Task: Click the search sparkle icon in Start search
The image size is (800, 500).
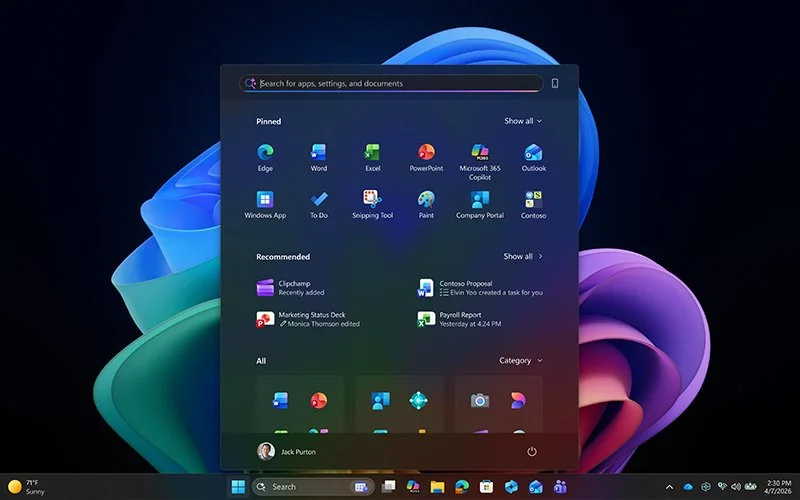Action: 250,83
